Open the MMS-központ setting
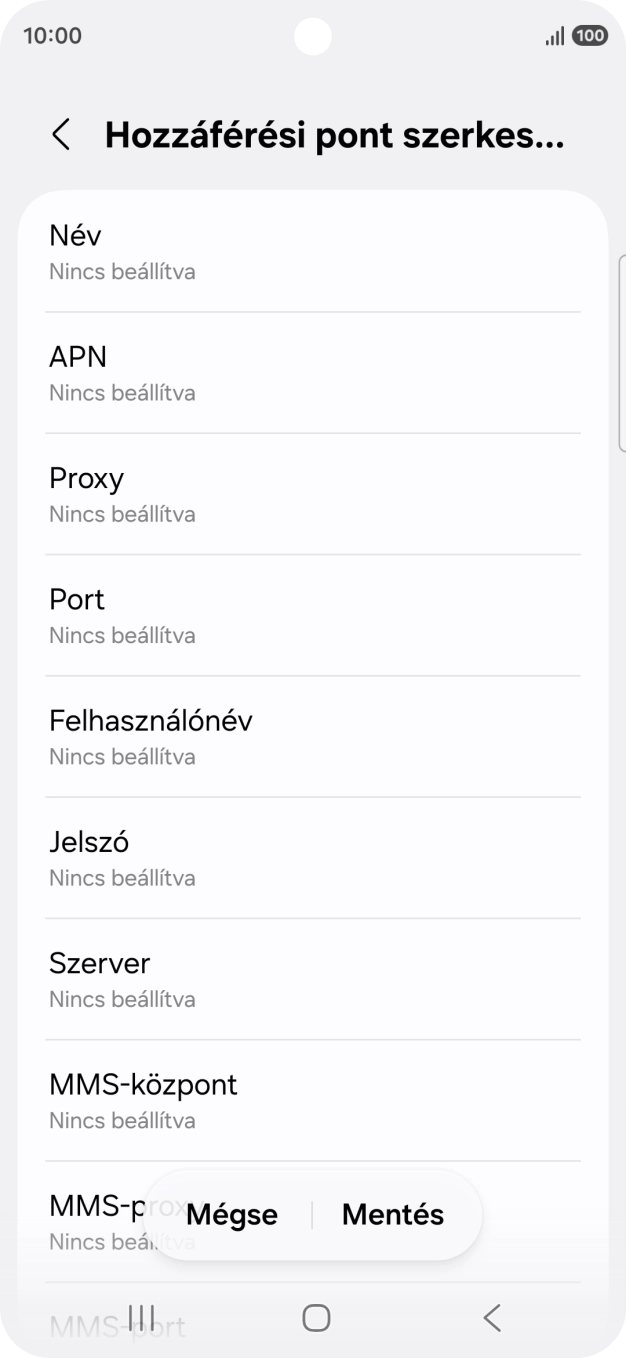 point(313,1099)
